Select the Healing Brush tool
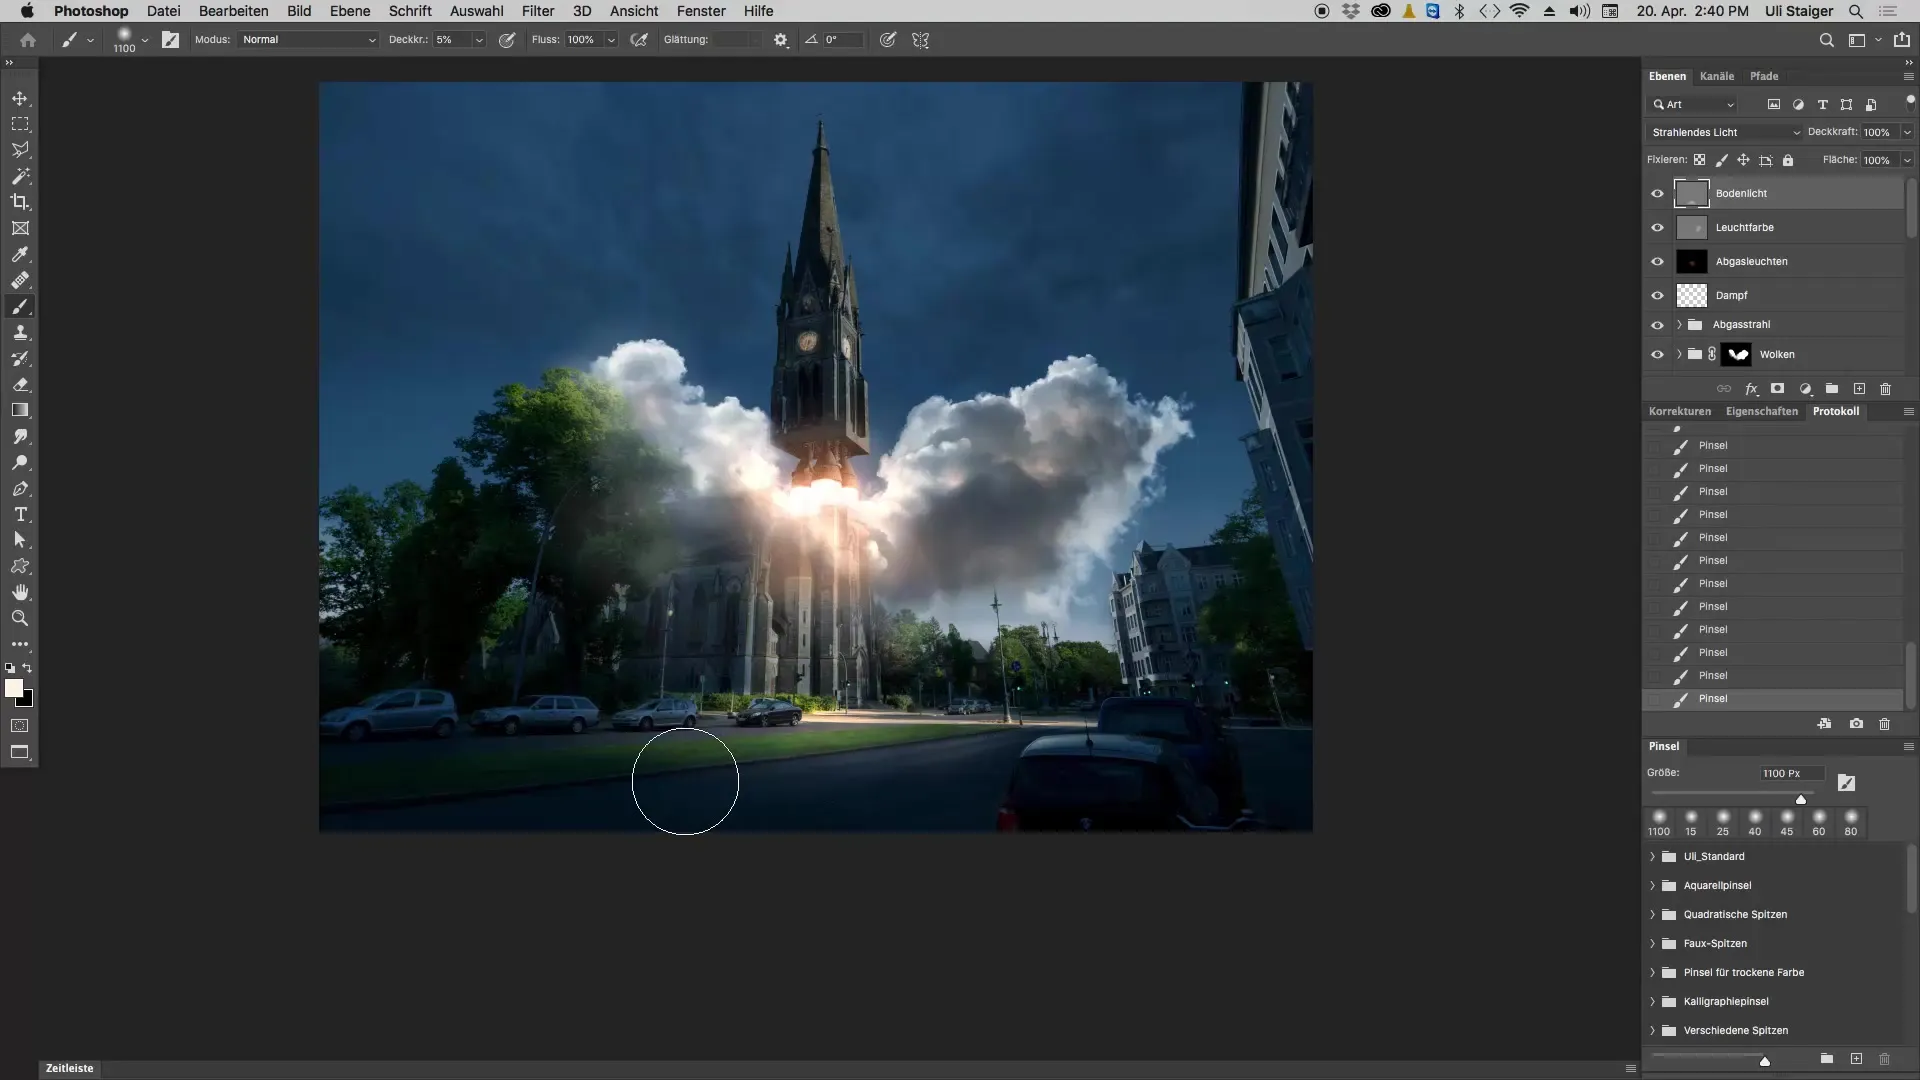Viewport: 1920px width, 1080px height. click(20, 280)
